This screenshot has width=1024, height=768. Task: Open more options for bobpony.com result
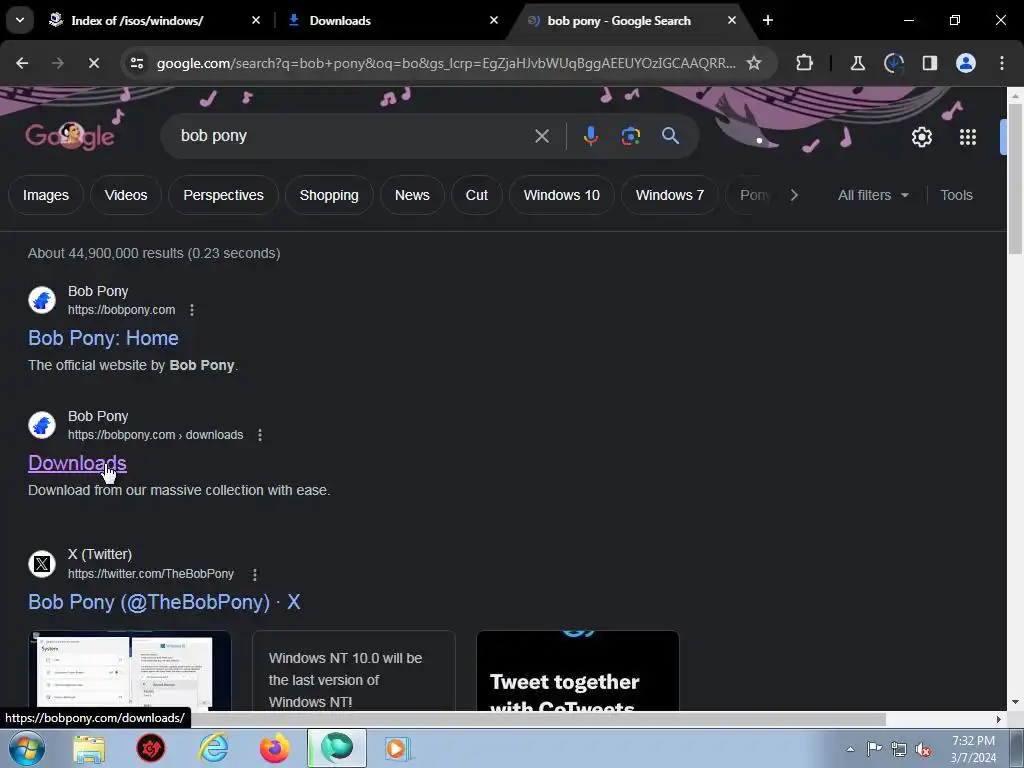[191, 310]
